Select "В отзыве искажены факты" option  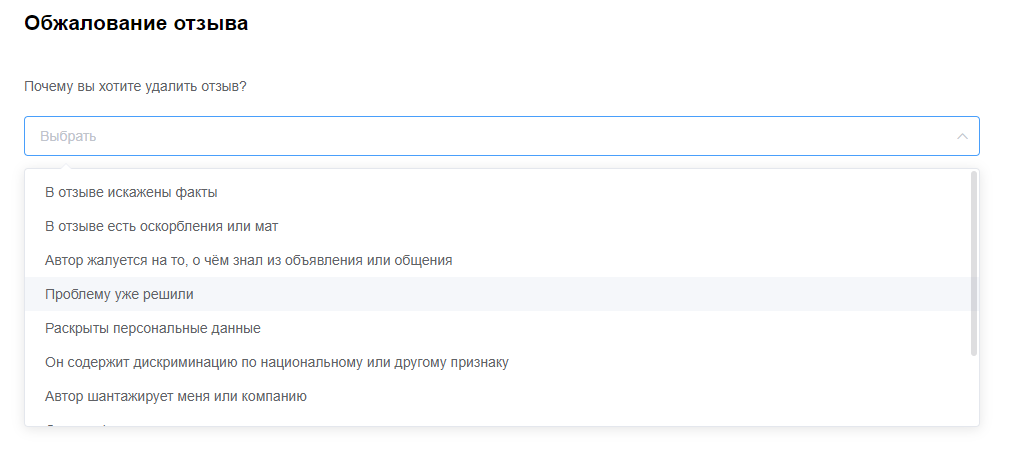[131, 192]
